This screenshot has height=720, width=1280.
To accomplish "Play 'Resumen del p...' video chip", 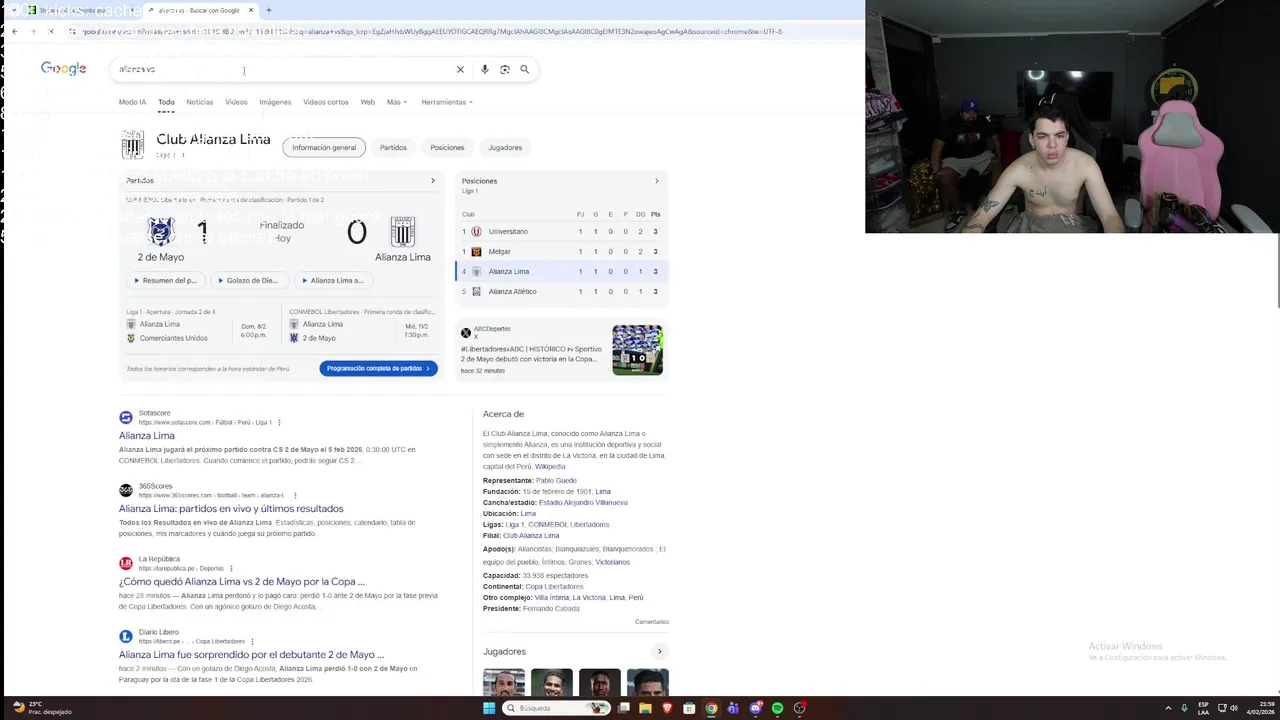I will (x=165, y=281).
